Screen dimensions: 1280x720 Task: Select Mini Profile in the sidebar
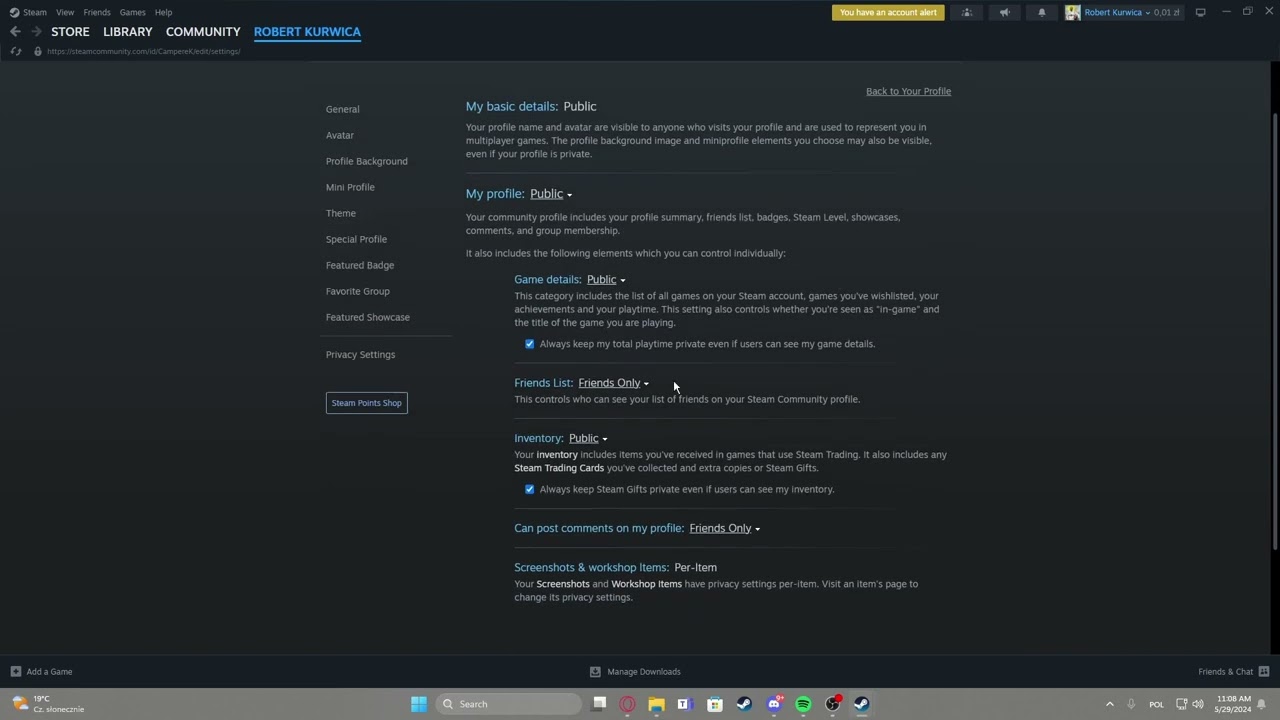[x=350, y=187]
